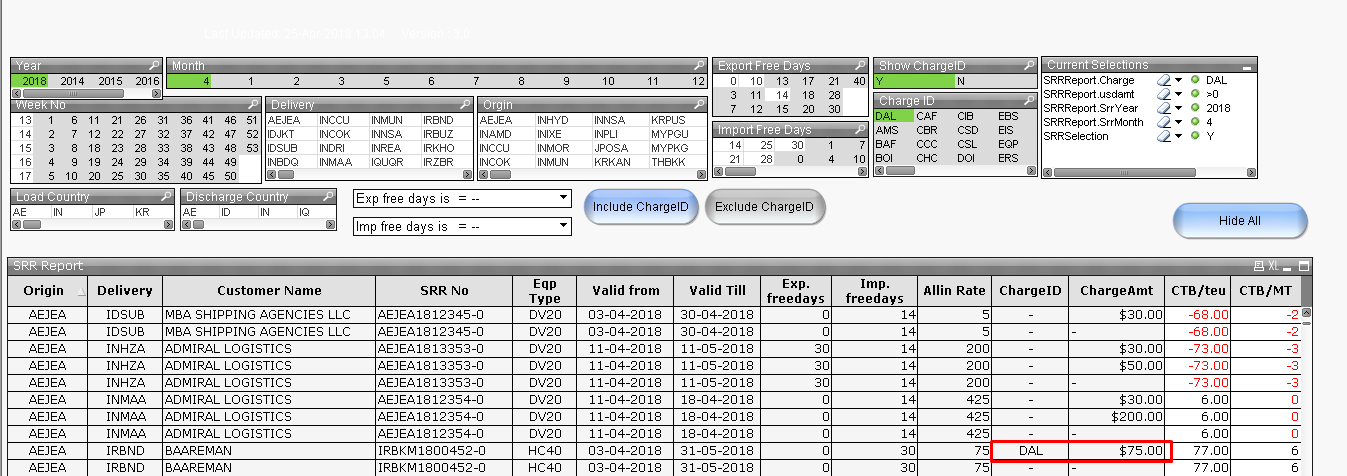
Task: Click the Include ChargeID button
Action: click(x=640, y=207)
